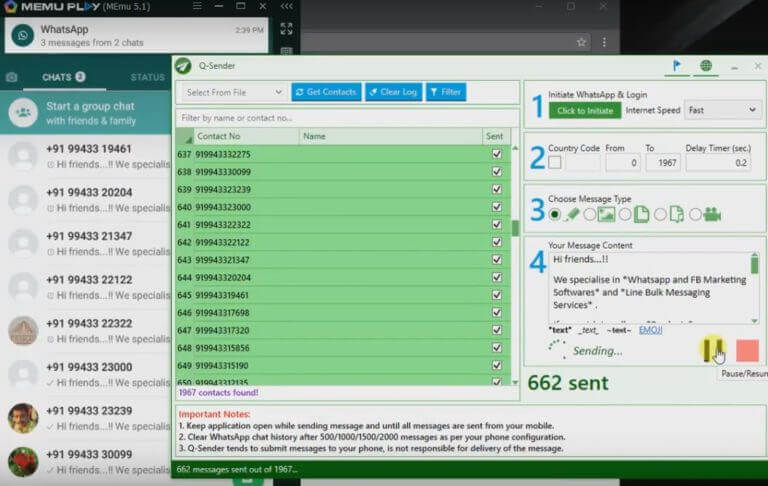Click the contacts list vertical scrollbar thumb
Screen dimensions: 768x486
click(x=515, y=228)
